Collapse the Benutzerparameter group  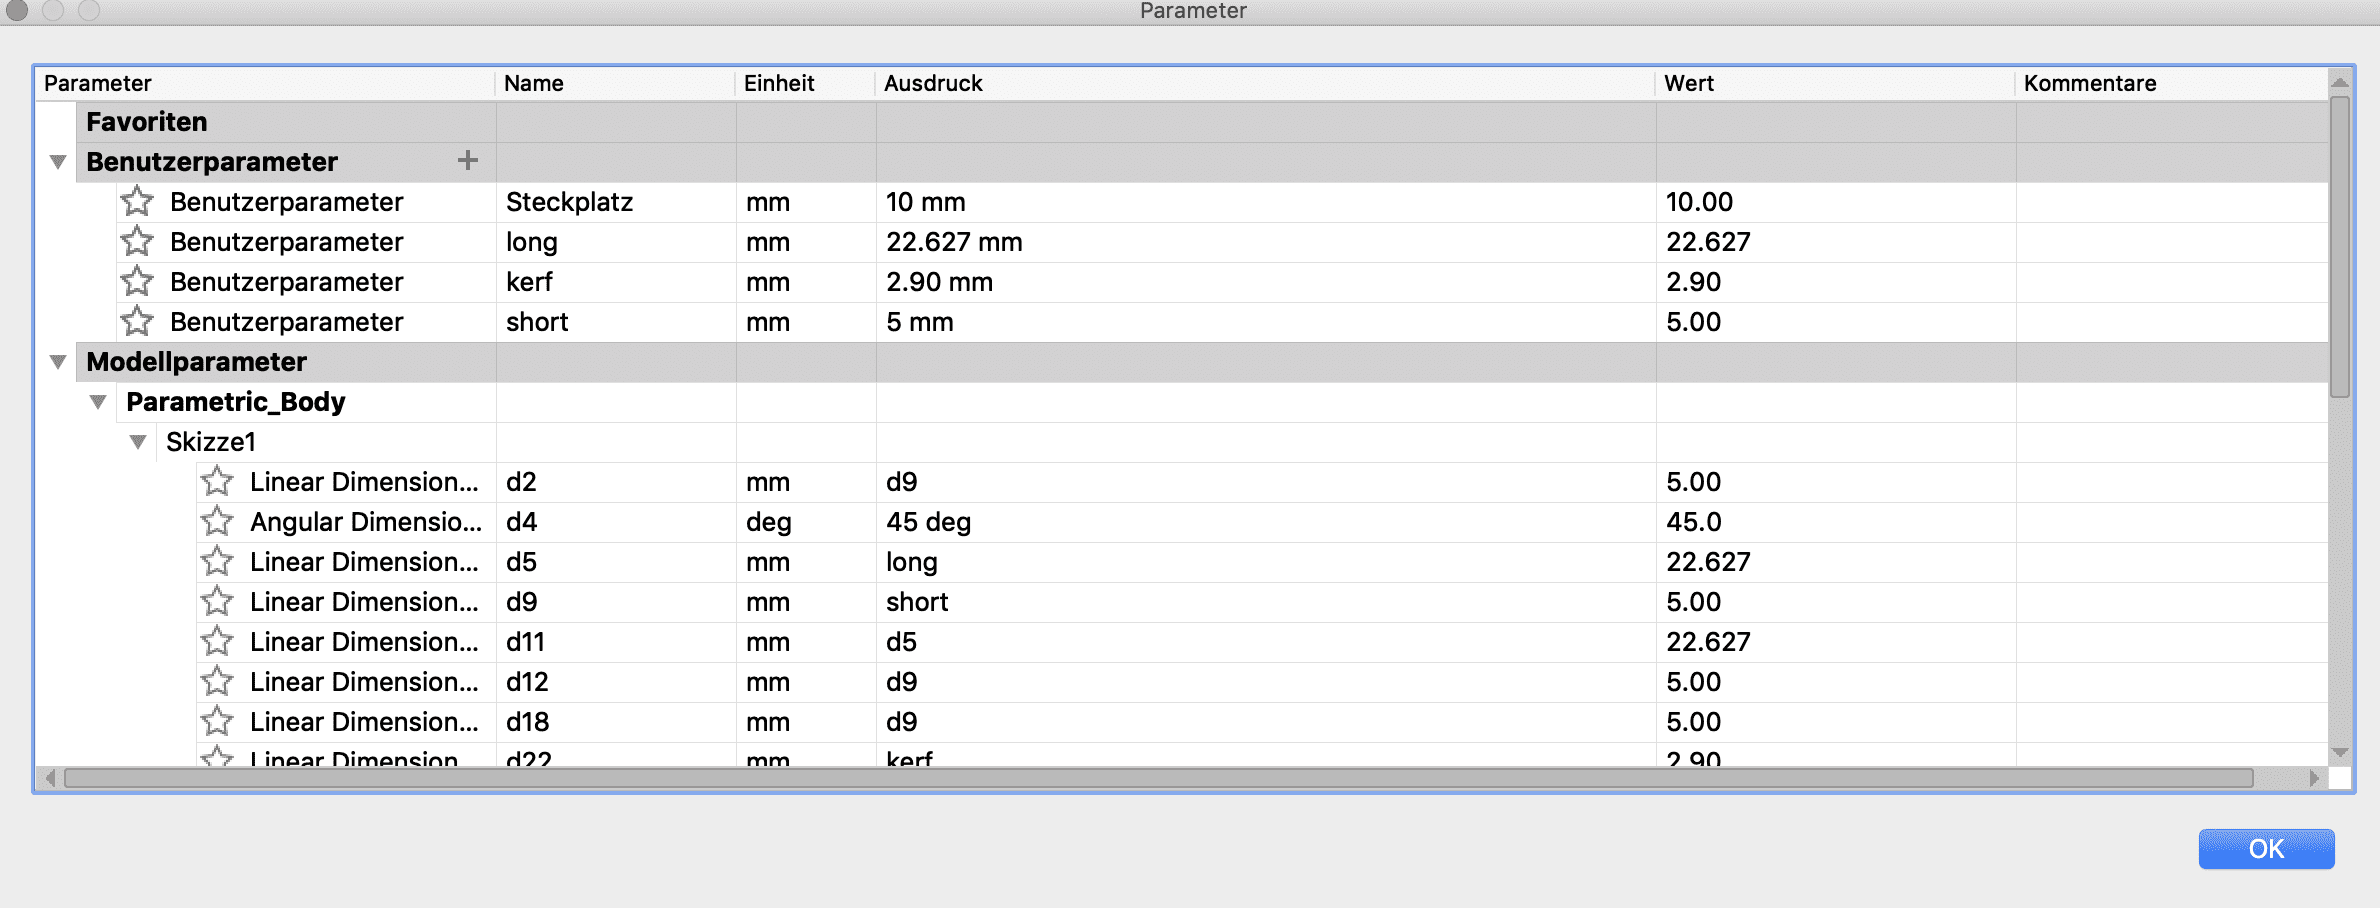point(58,162)
